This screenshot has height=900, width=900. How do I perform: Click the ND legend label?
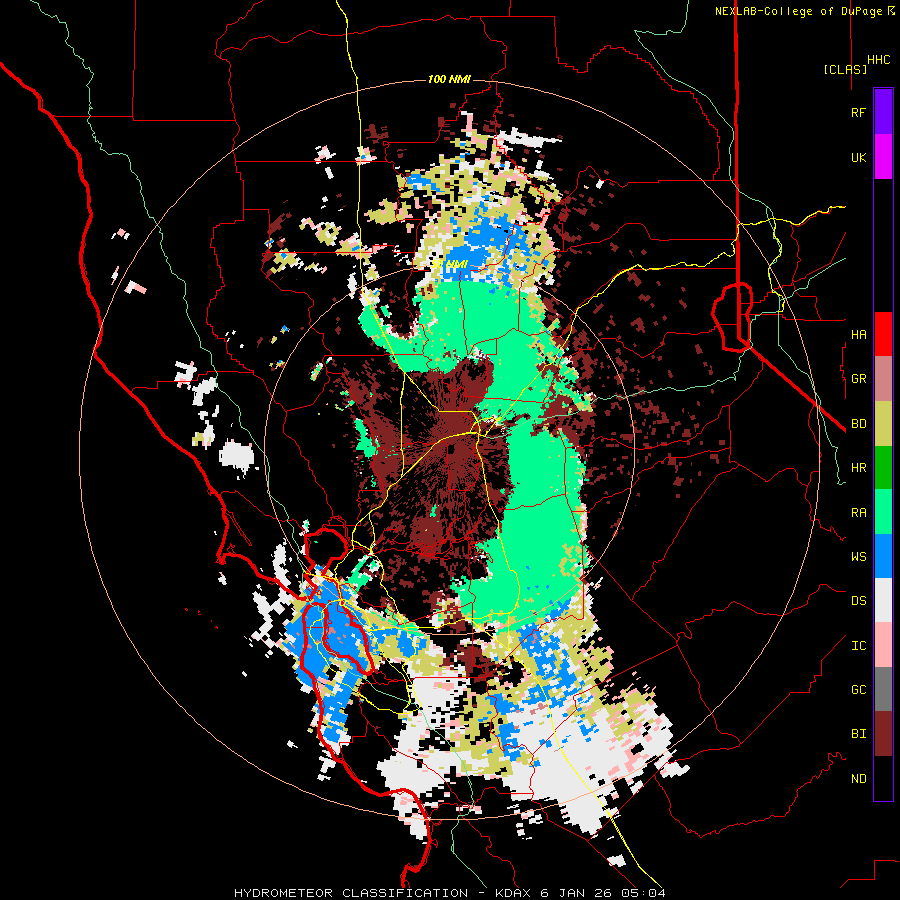(x=858, y=779)
